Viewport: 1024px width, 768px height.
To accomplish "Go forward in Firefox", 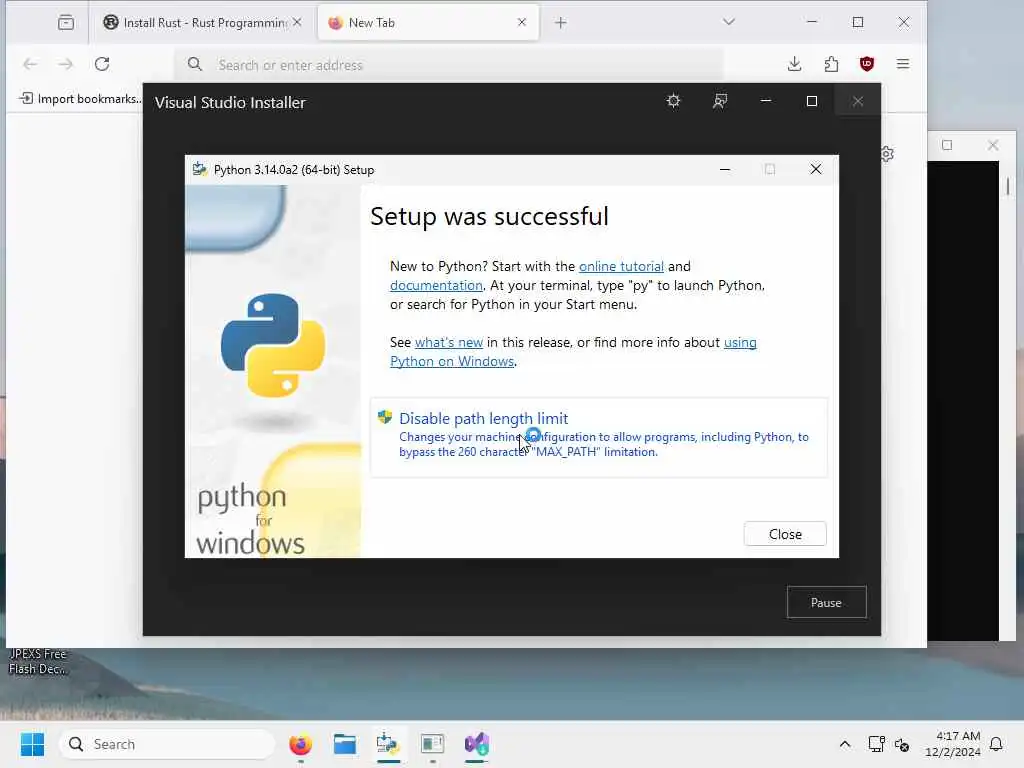I will tap(65, 64).
